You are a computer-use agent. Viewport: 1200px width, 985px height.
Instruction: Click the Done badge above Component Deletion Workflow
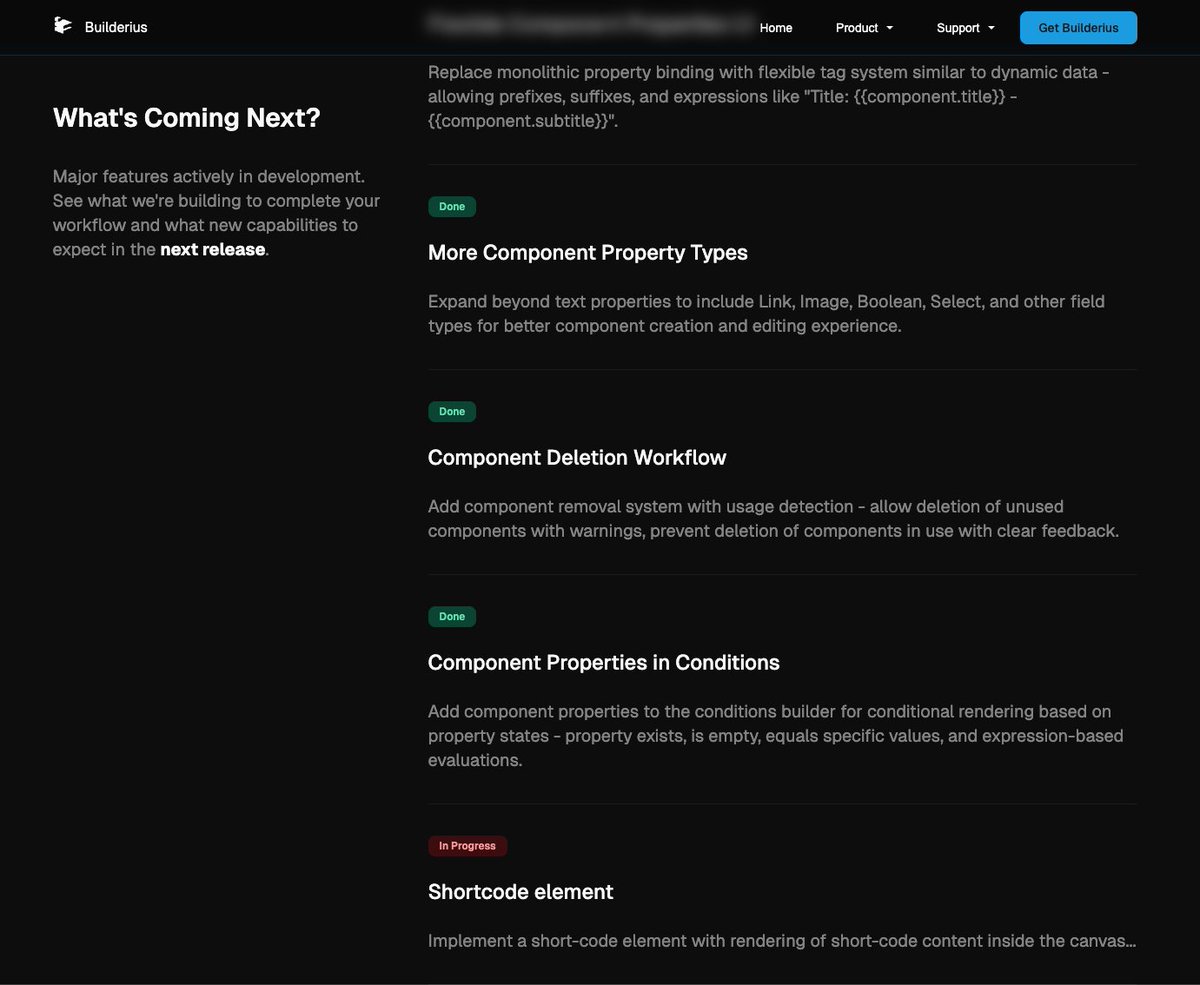(452, 411)
